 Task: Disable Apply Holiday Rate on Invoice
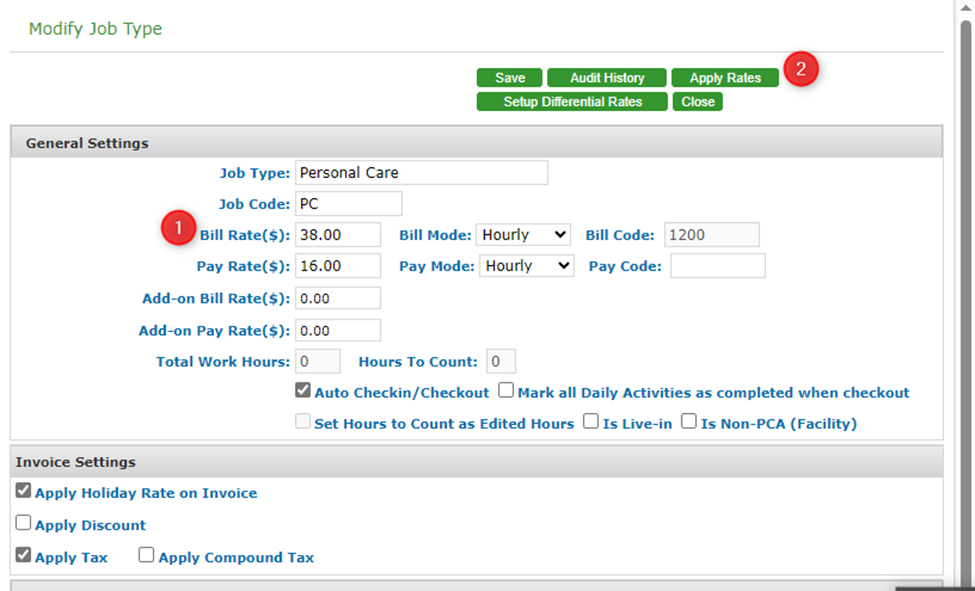[23, 491]
